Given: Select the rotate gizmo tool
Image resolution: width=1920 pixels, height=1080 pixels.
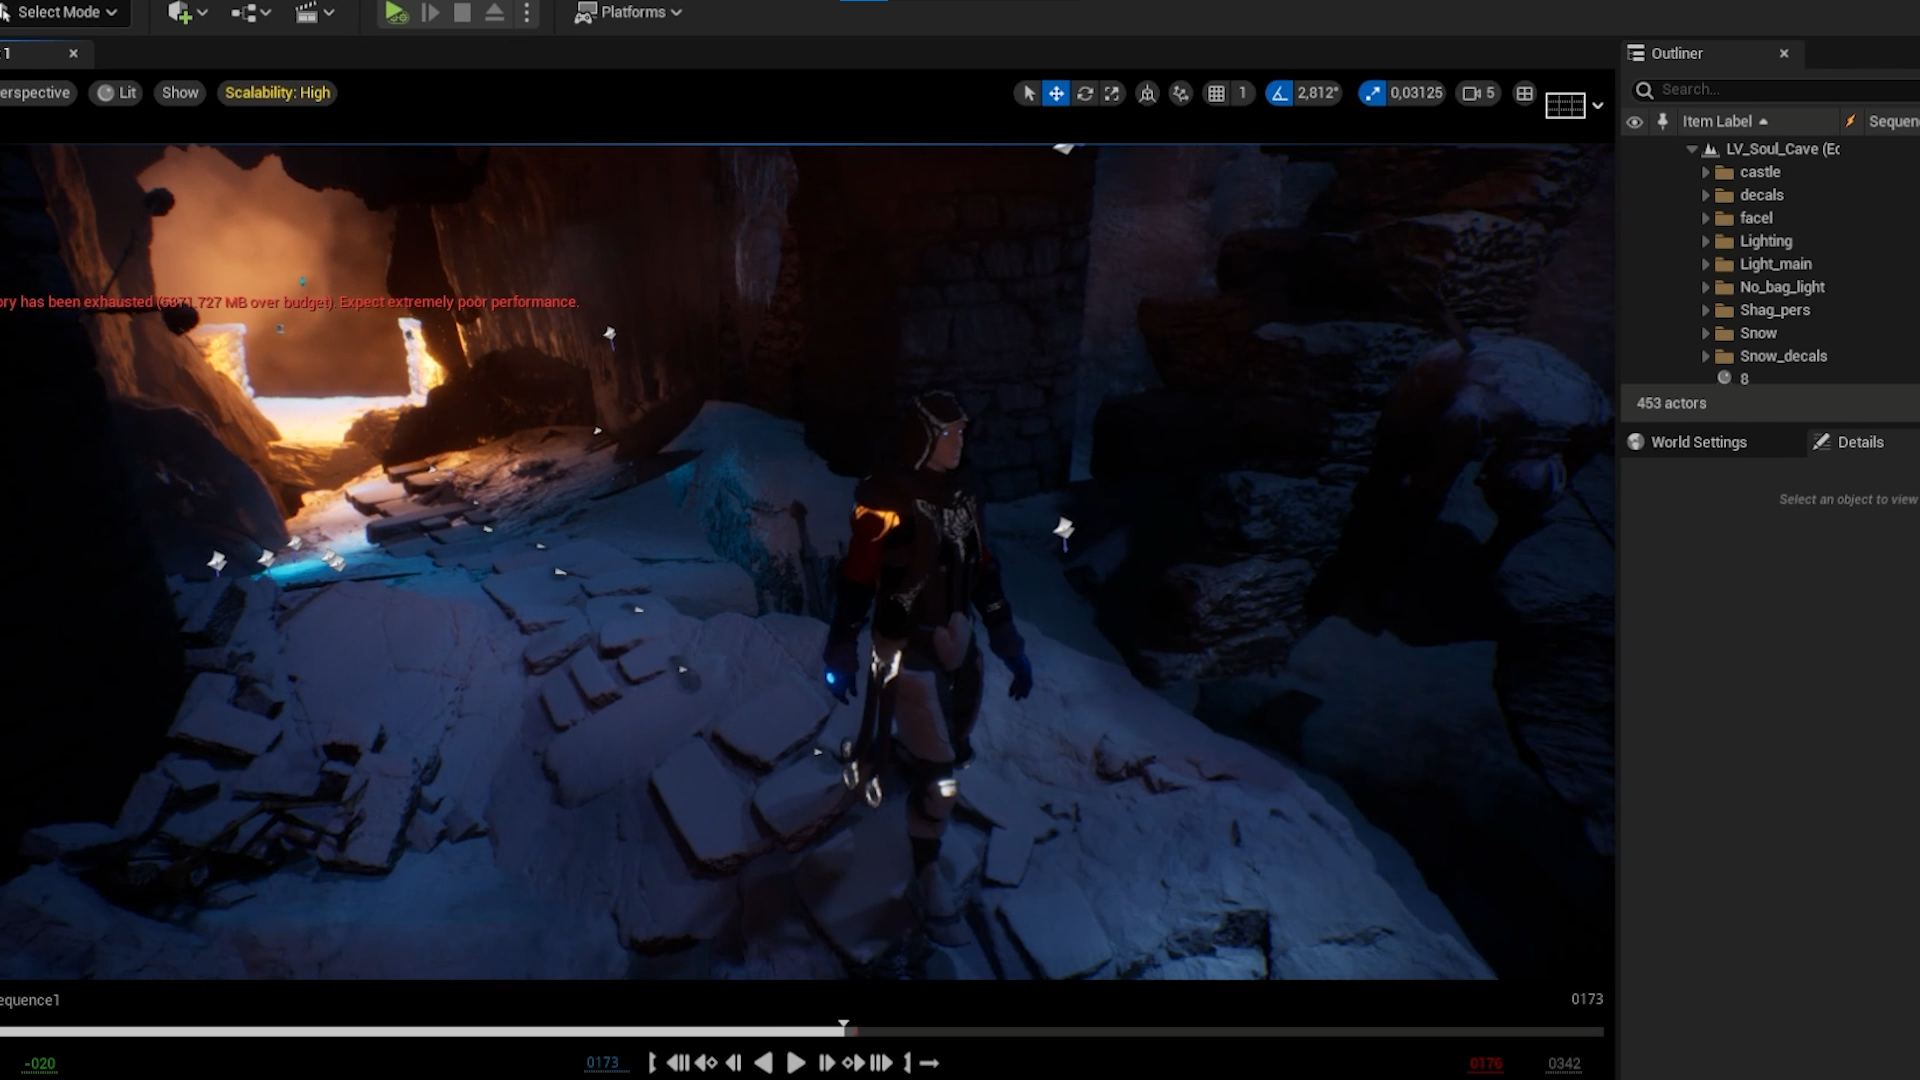Looking at the screenshot, I should (1085, 93).
